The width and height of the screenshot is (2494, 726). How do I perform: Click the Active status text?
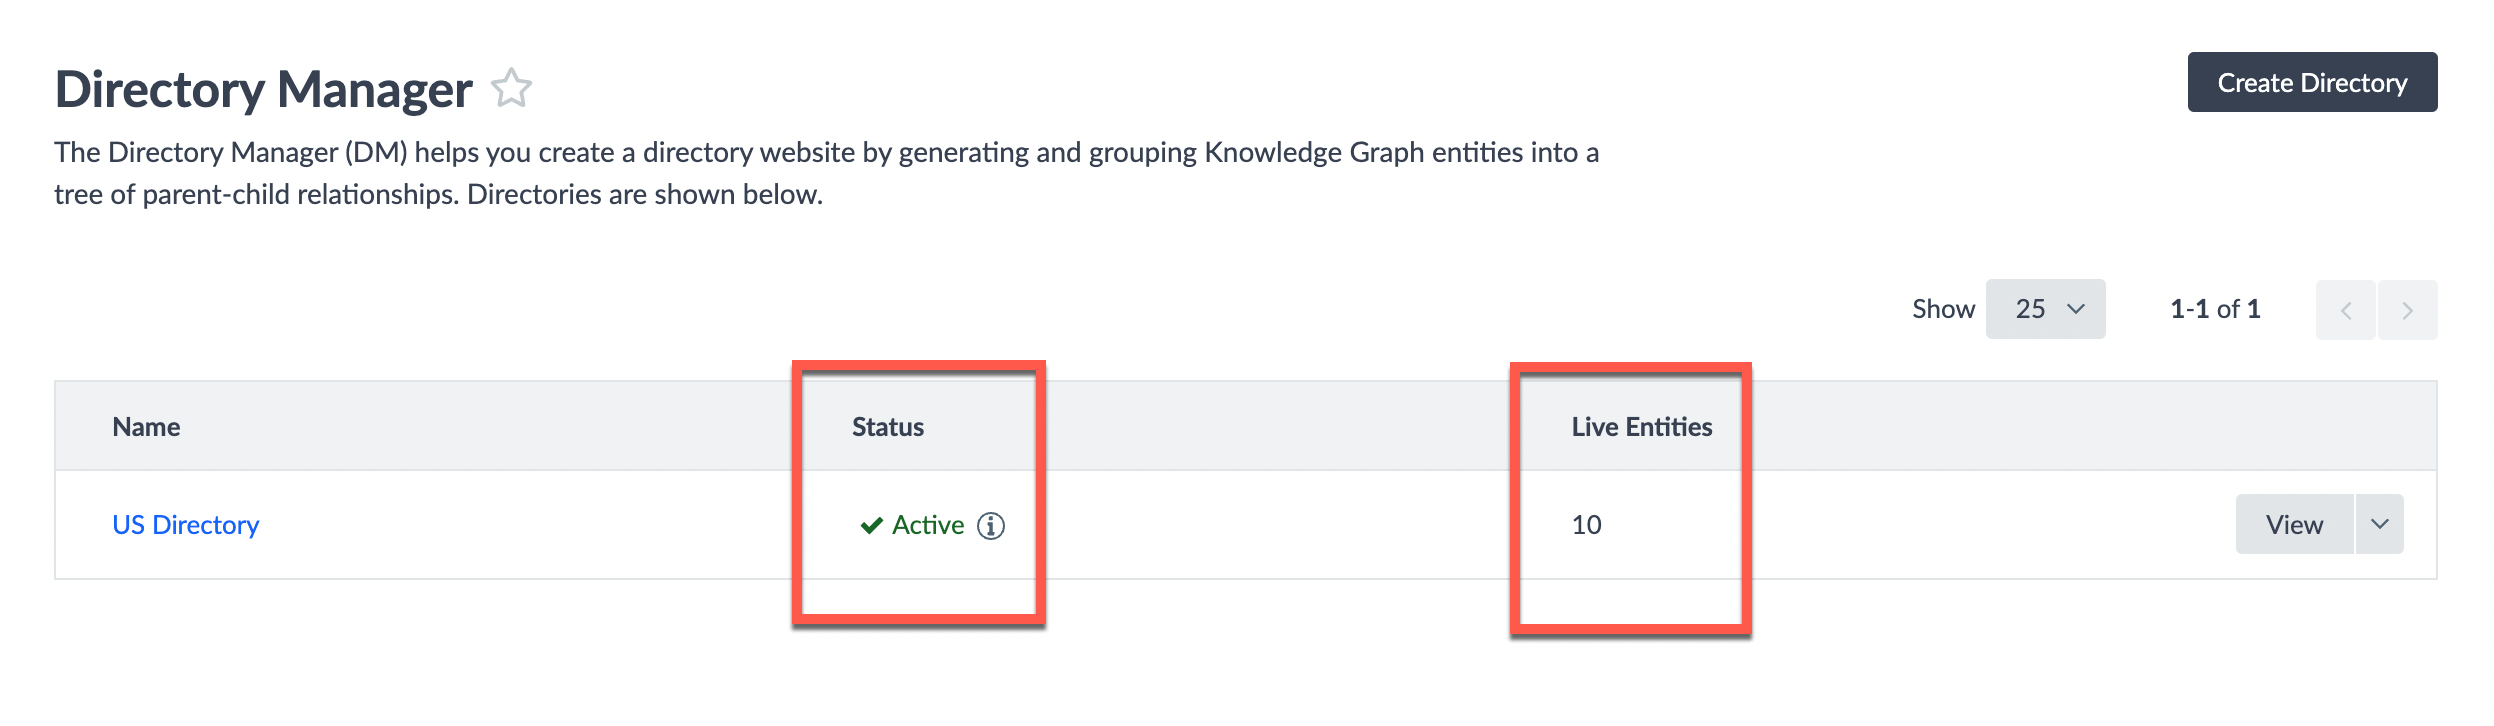tap(928, 525)
